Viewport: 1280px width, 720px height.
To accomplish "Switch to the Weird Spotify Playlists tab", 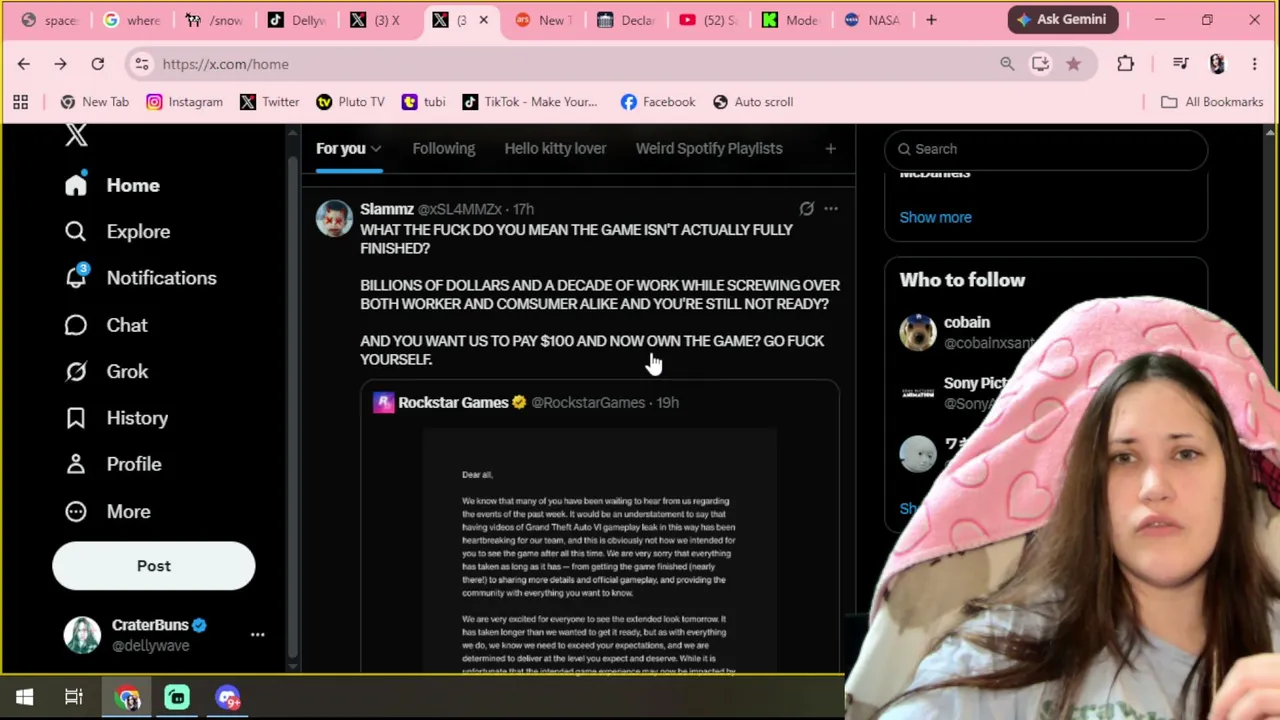I will (x=709, y=149).
